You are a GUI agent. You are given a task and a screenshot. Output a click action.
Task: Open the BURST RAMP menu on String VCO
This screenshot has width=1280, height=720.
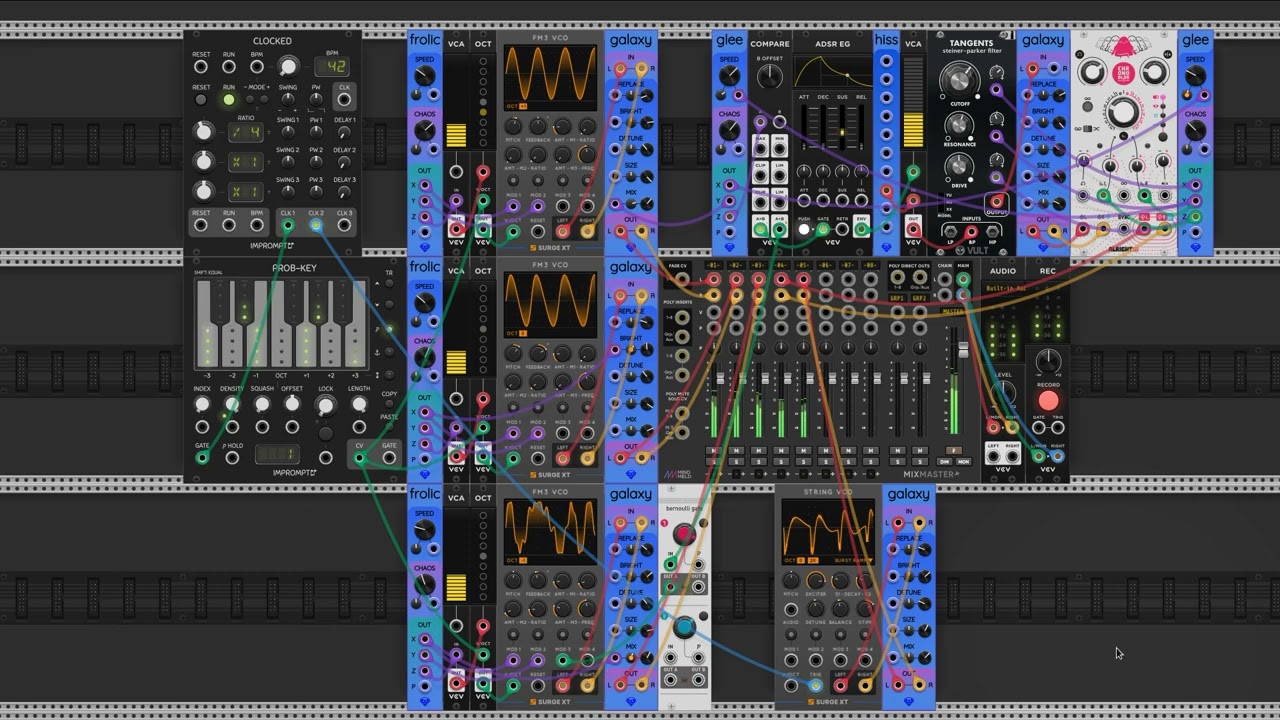pos(853,561)
